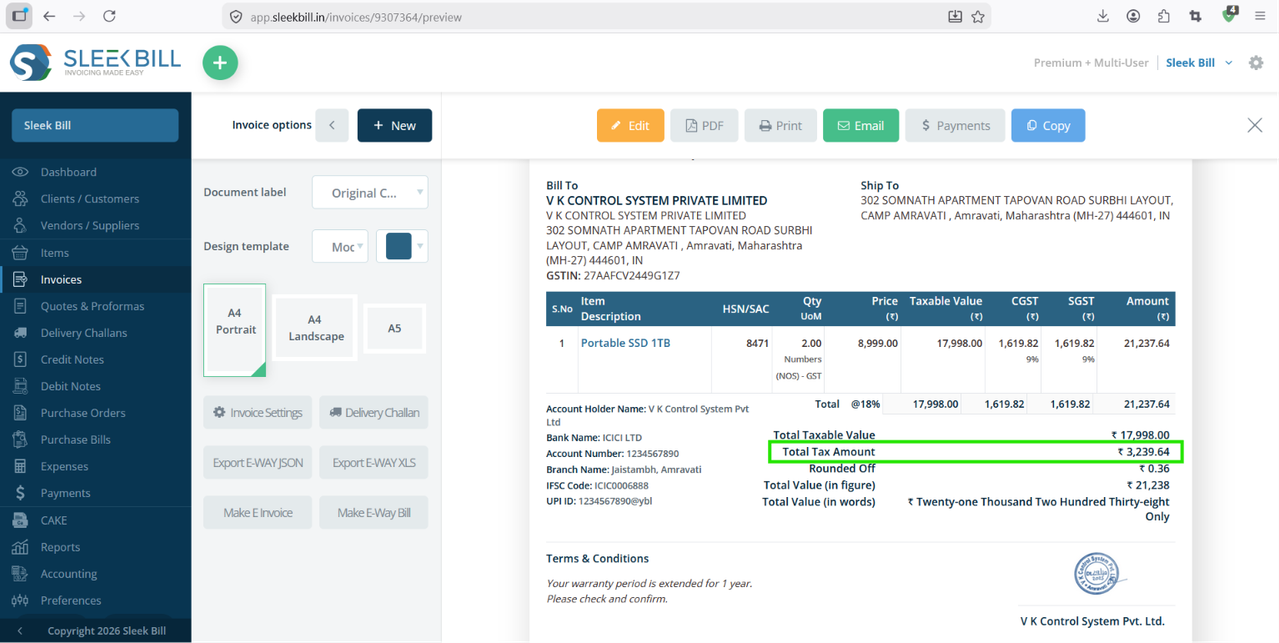Click the browser forward arrow
The height and width of the screenshot is (643, 1279).
(x=79, y=16)
